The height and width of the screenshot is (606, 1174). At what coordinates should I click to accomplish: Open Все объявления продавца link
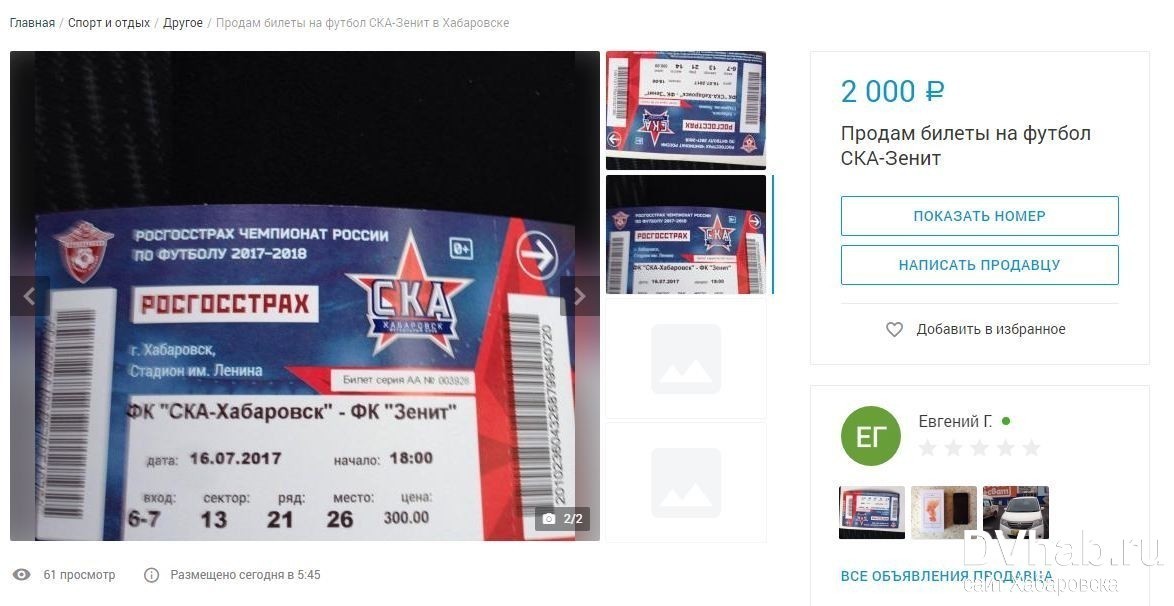coord(946,576)
